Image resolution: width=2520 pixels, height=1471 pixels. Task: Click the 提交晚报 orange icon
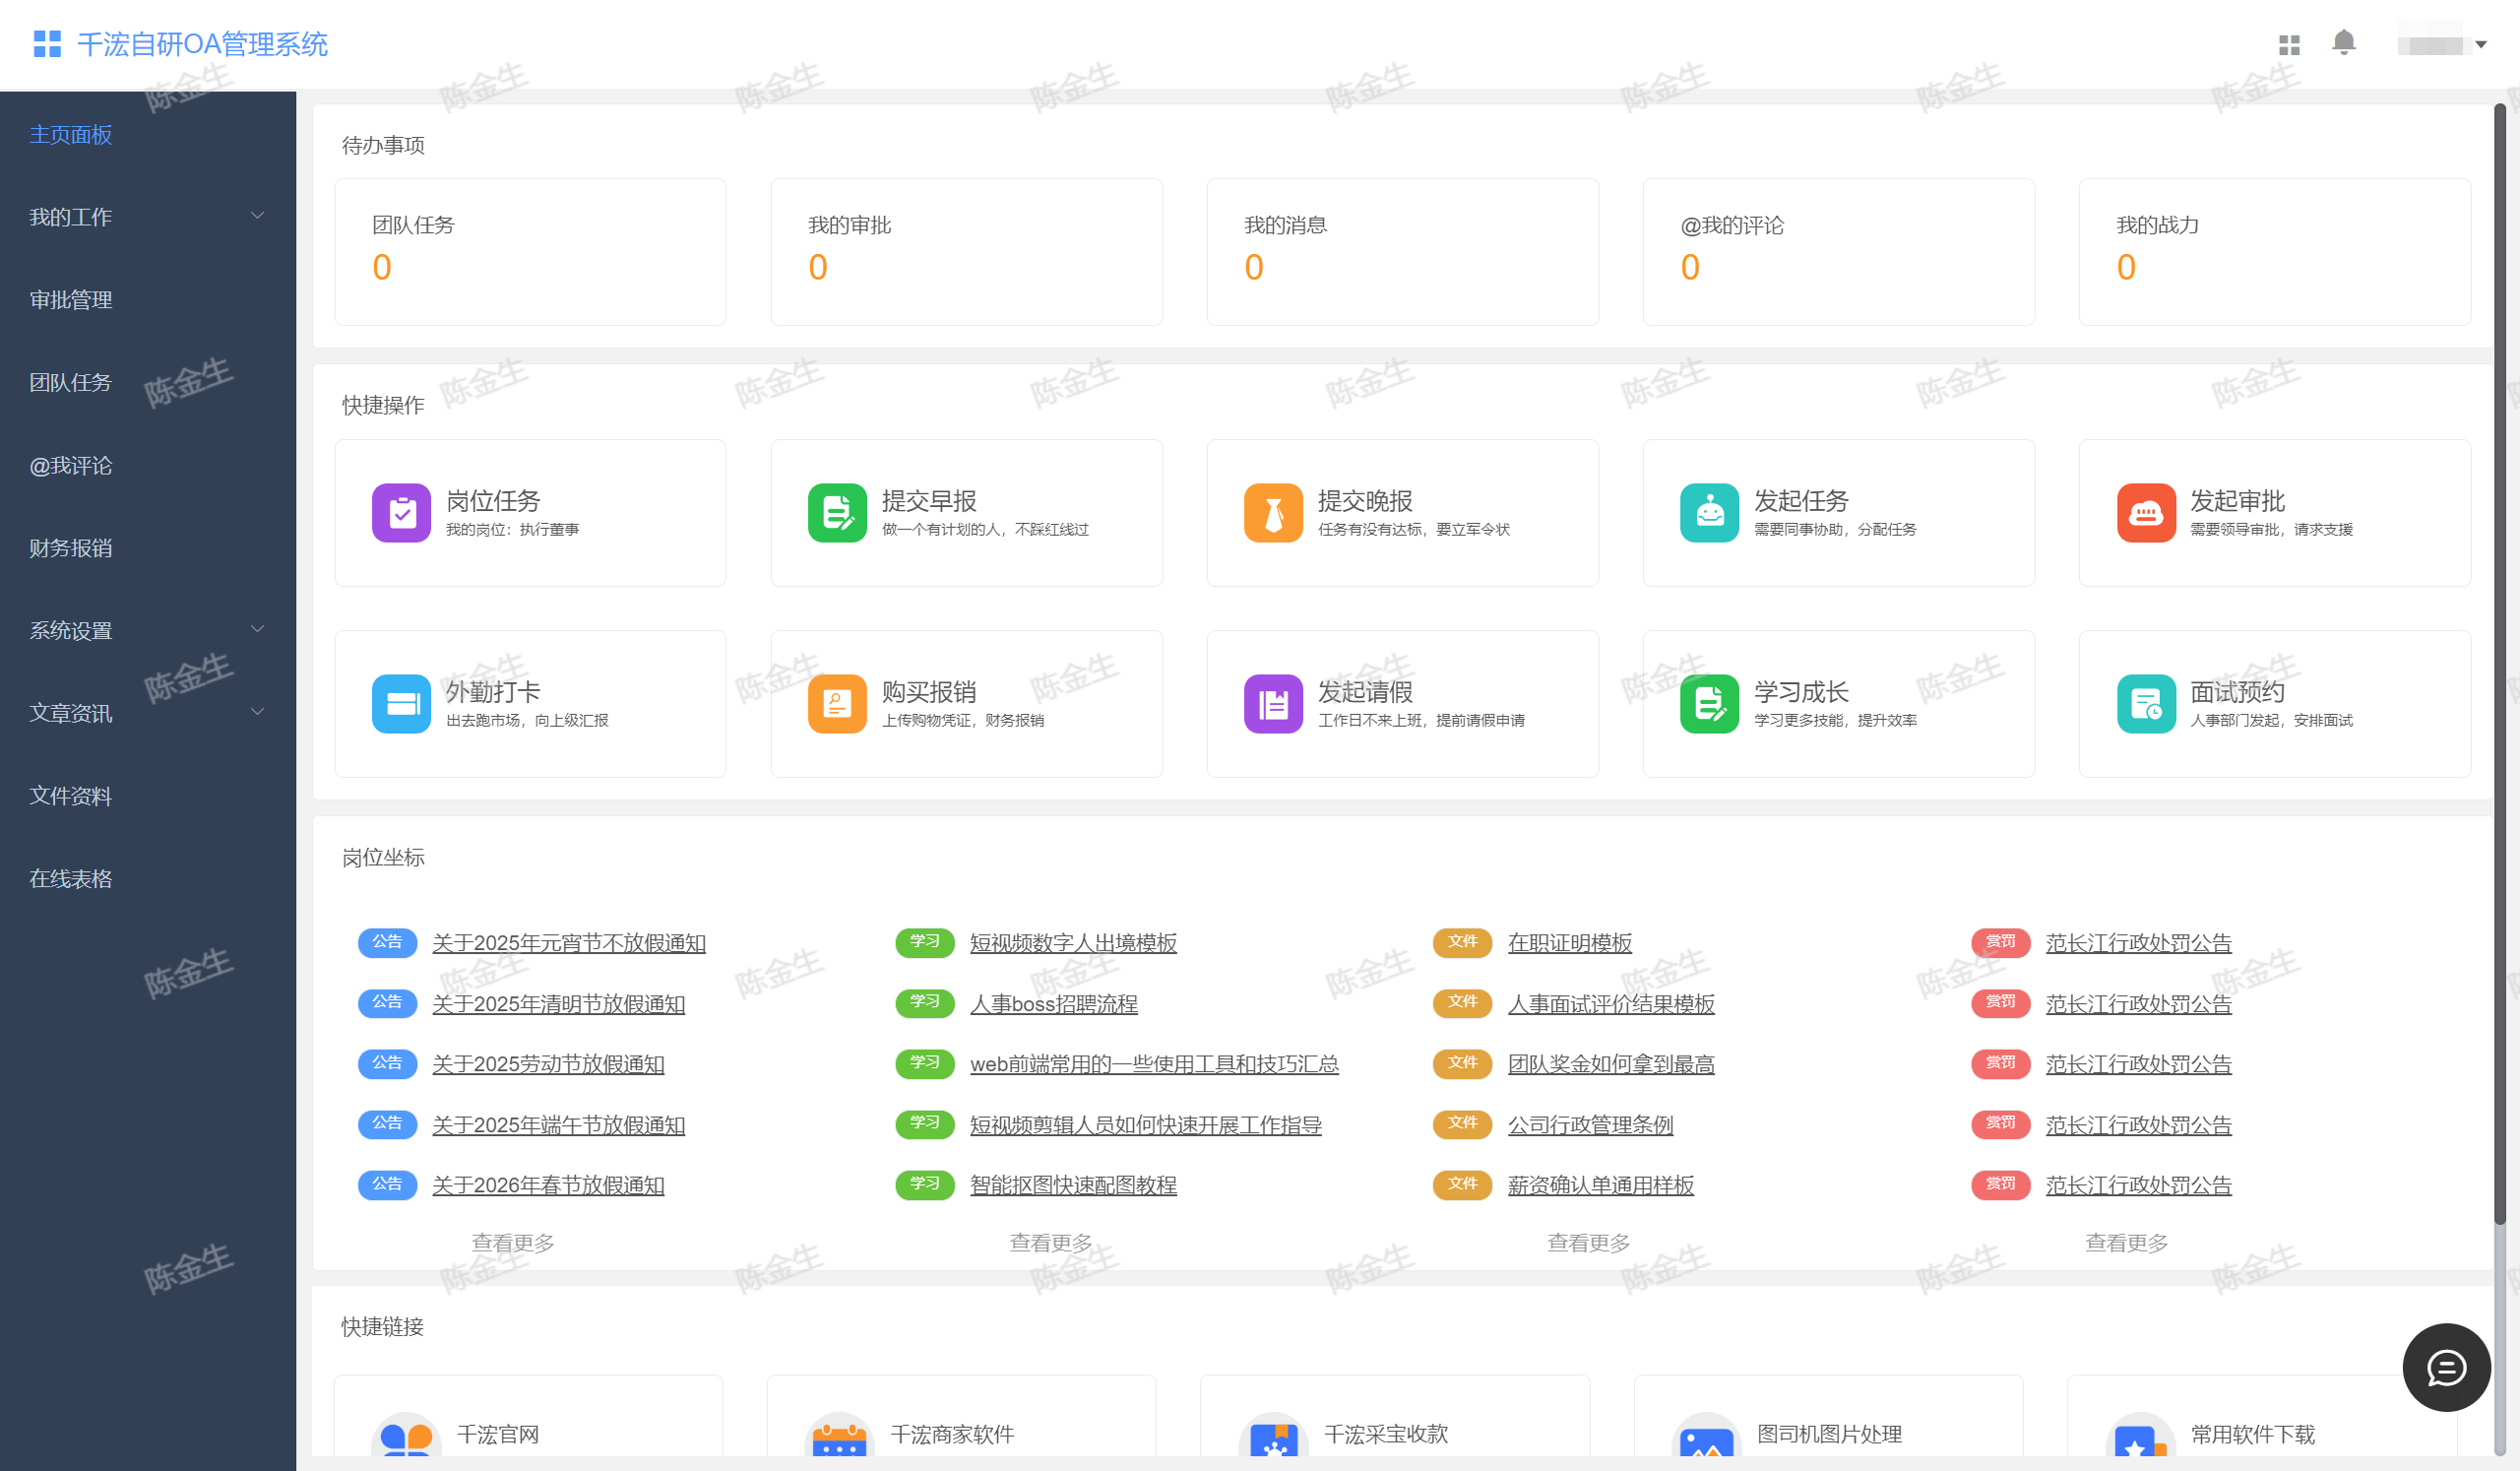(1274, 513)
